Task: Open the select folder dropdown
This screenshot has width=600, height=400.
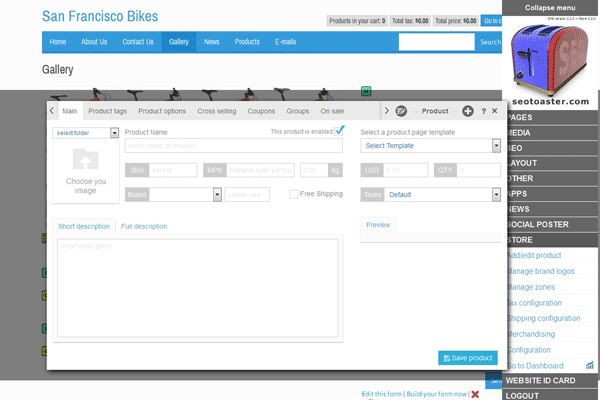Action: click(x=86, y=132)
